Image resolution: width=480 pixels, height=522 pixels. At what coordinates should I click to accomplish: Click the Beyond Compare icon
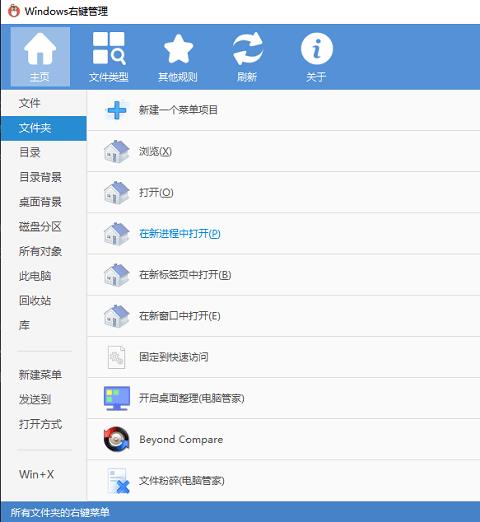[116, 439]
